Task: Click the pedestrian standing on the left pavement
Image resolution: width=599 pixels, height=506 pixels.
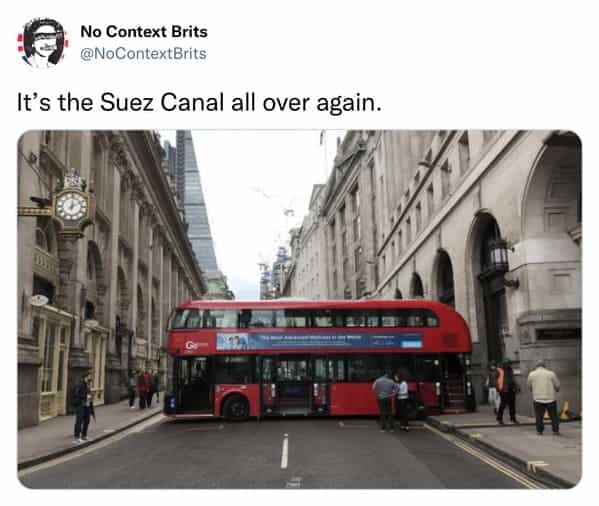Action: (83, 407)
